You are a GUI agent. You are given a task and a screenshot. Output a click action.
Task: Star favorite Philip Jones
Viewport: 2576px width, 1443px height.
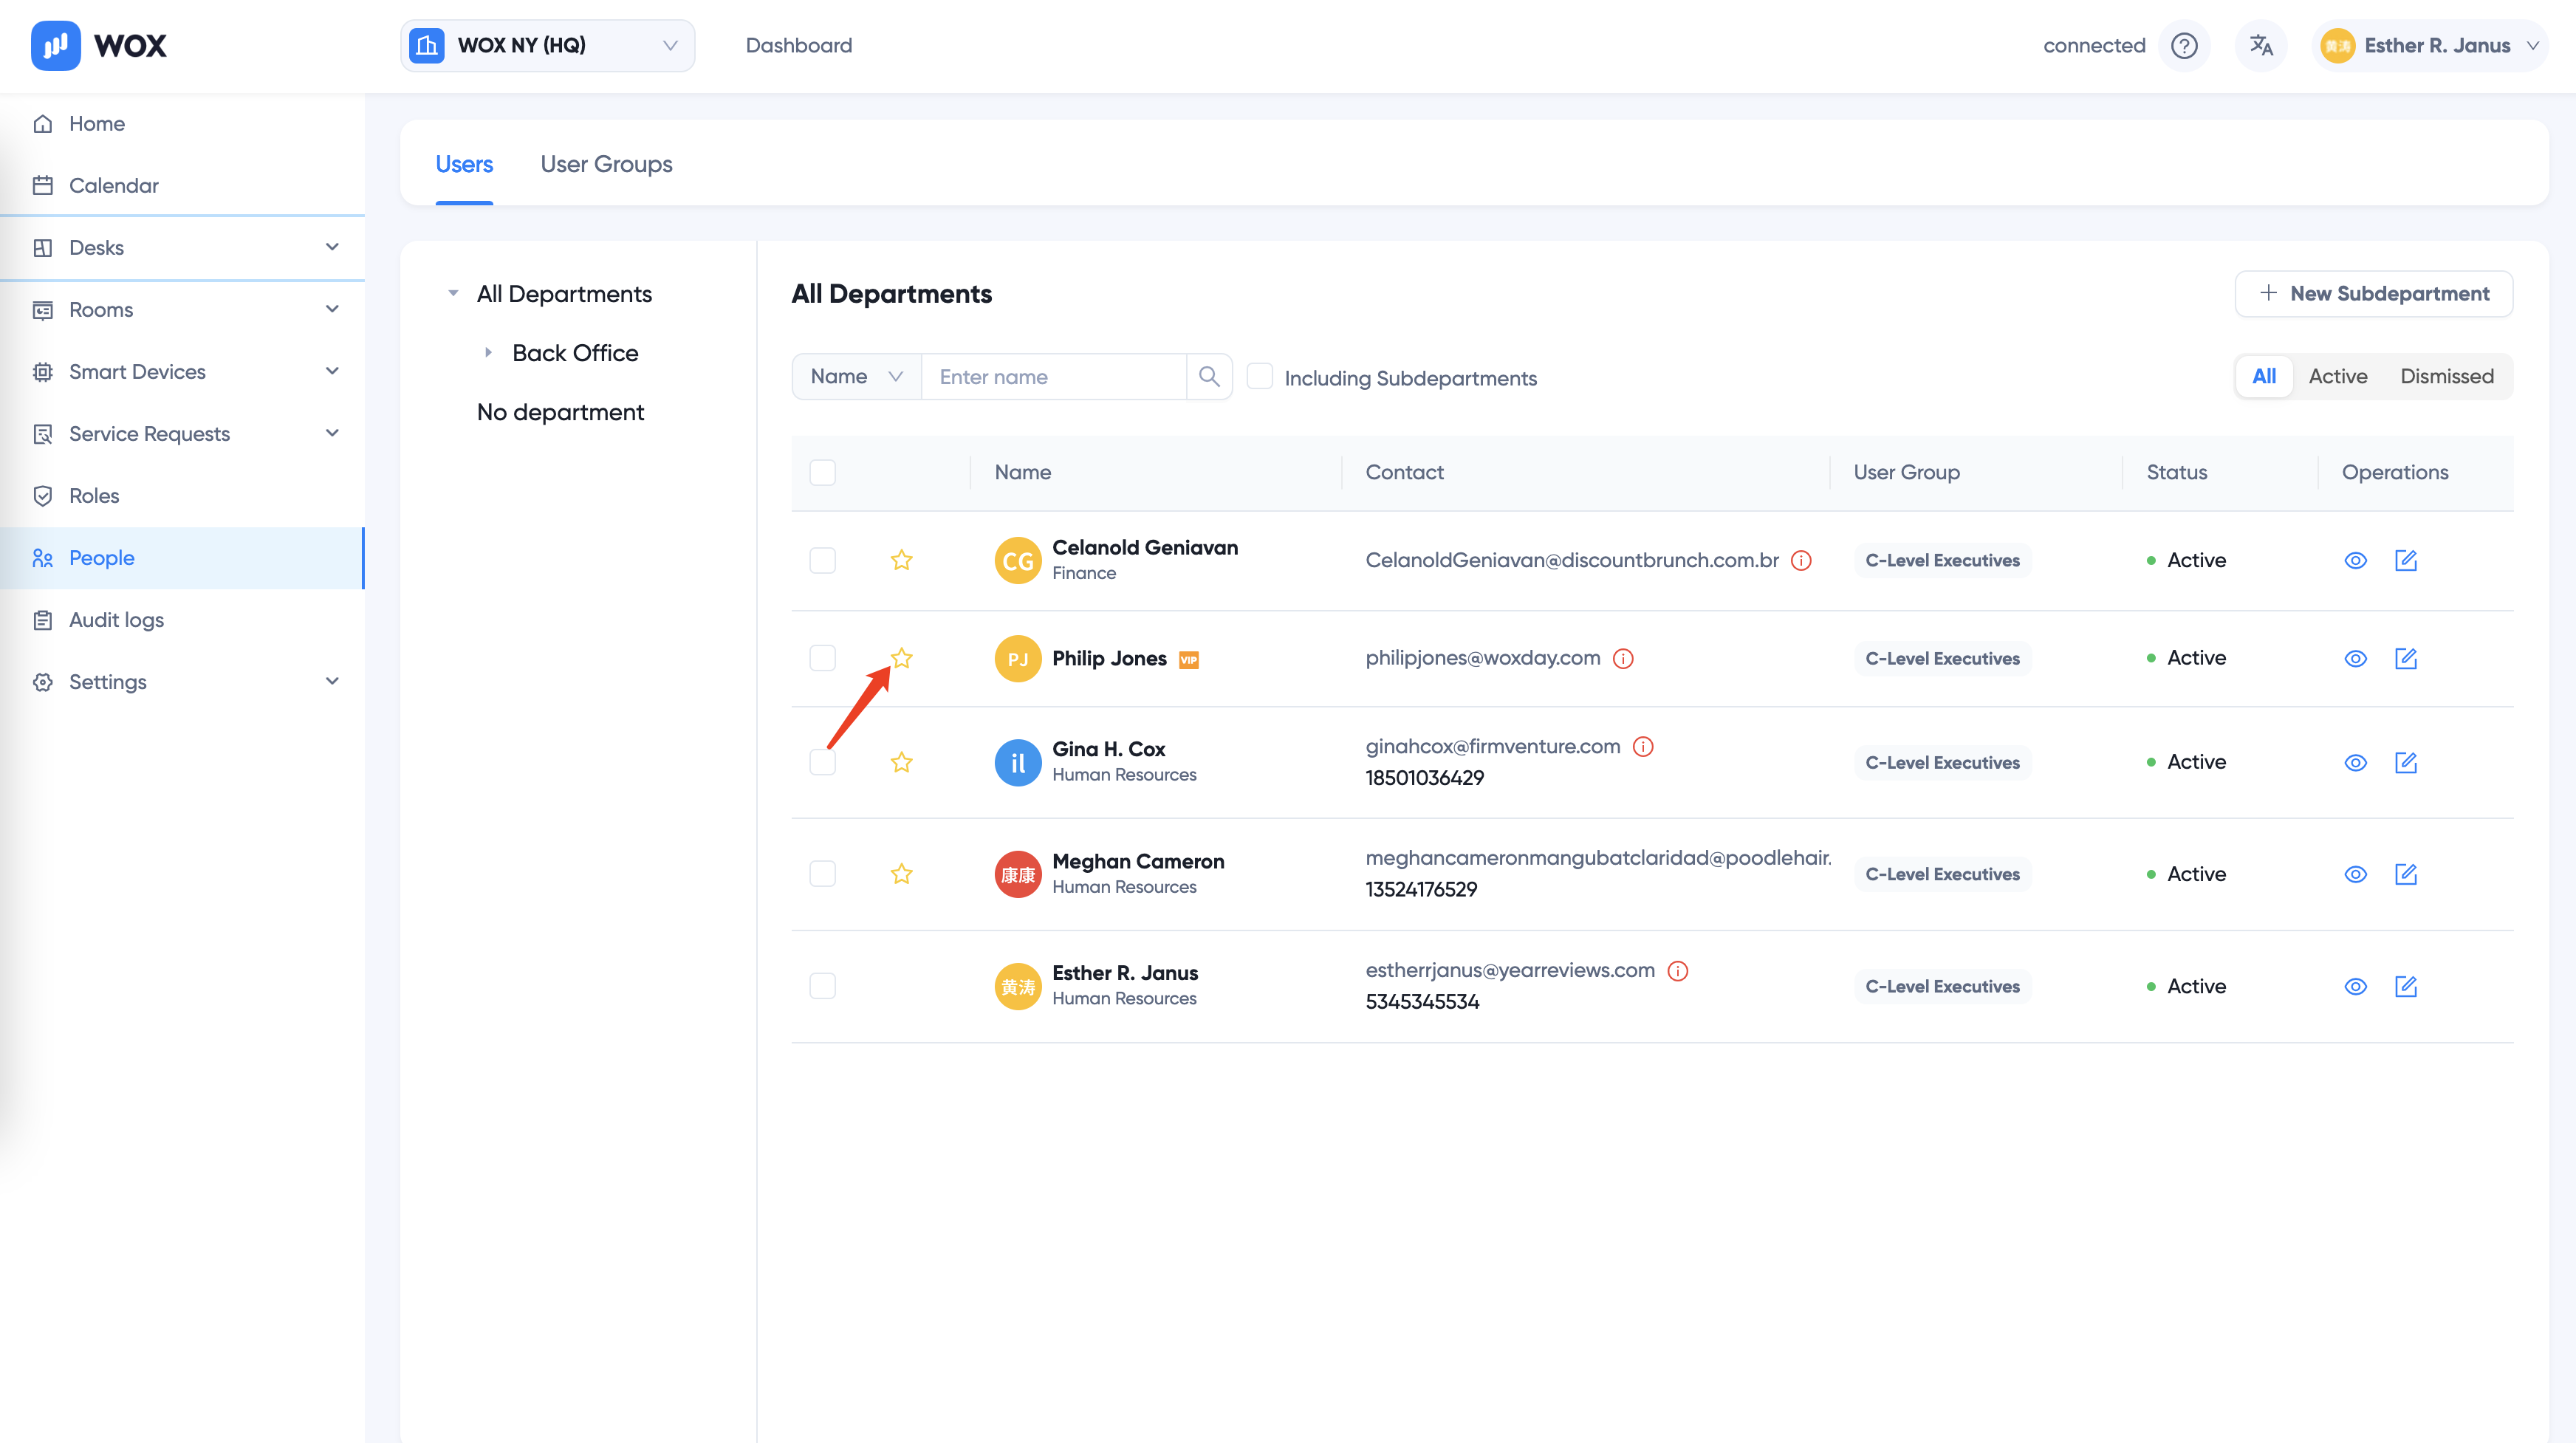point(901,658)
